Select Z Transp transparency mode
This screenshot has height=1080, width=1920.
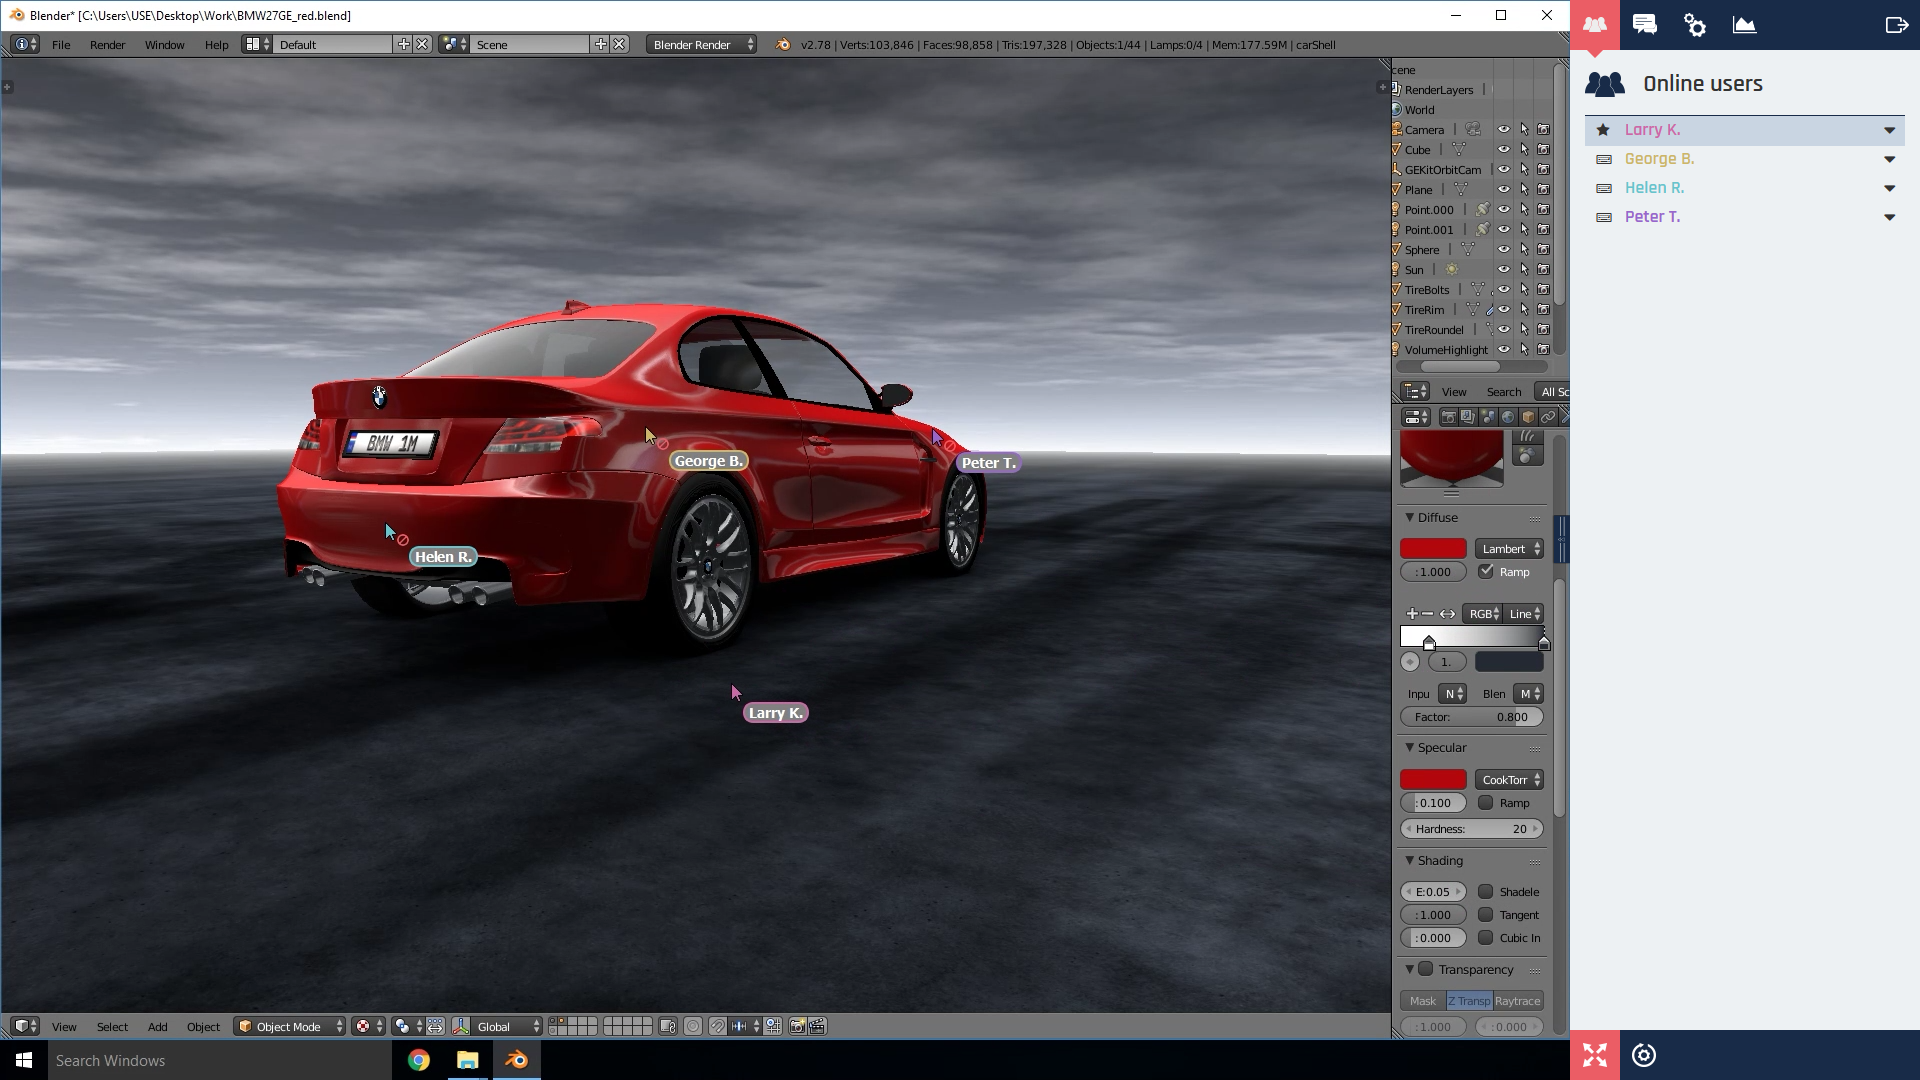(1469, 1000)
